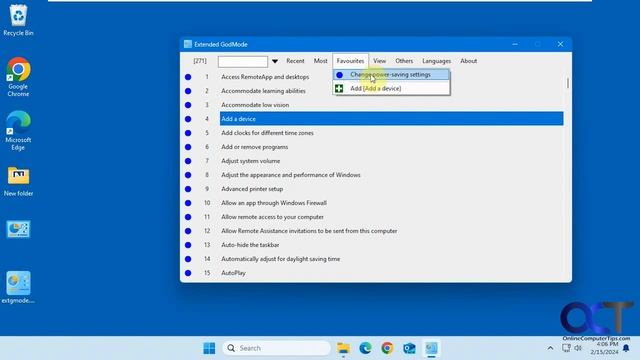Select Accommodate learning abilities
The image size is (640, 360).
pyautogui.click(x=263, y=91)
